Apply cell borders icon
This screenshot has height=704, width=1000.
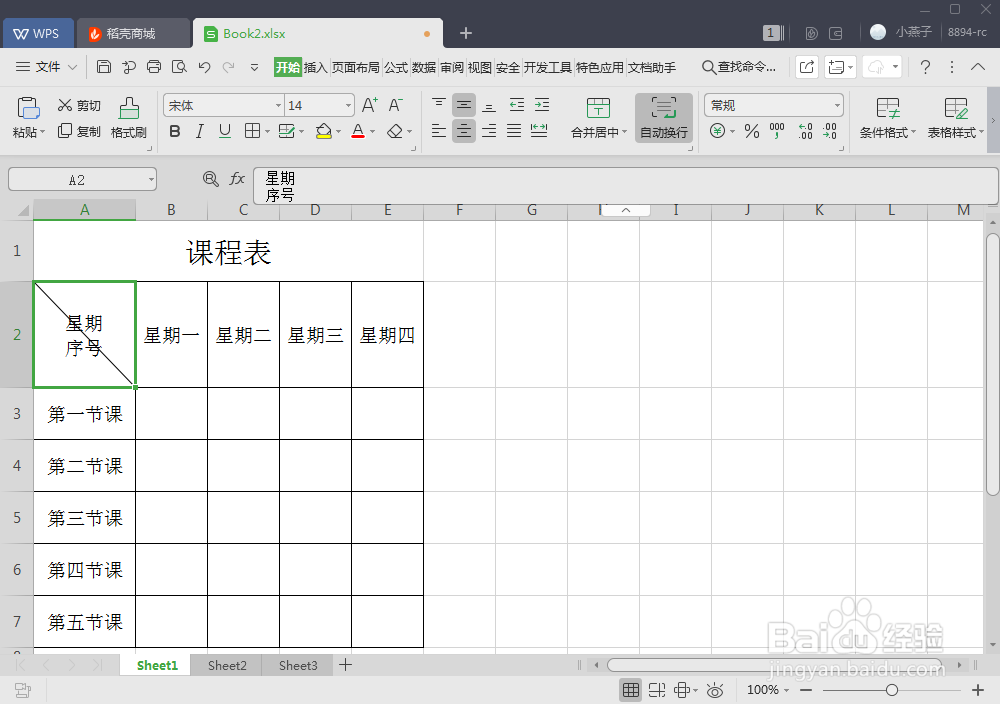(253, 131)
